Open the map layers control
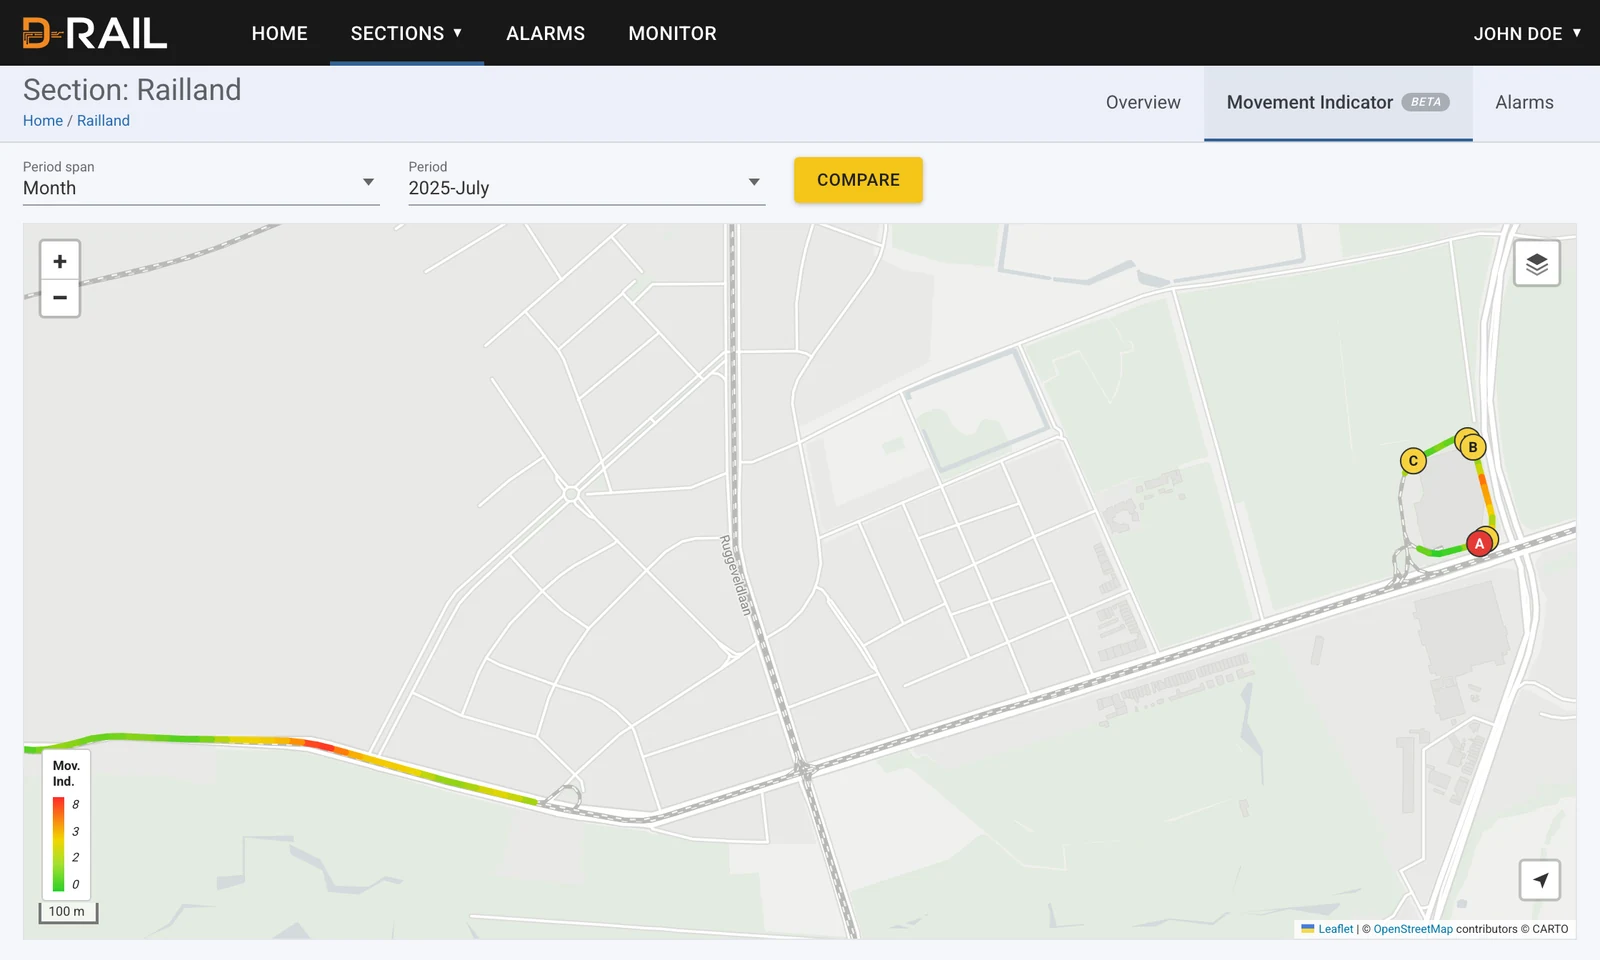The image size is (1600, 960). click(x=1537, y=264)
